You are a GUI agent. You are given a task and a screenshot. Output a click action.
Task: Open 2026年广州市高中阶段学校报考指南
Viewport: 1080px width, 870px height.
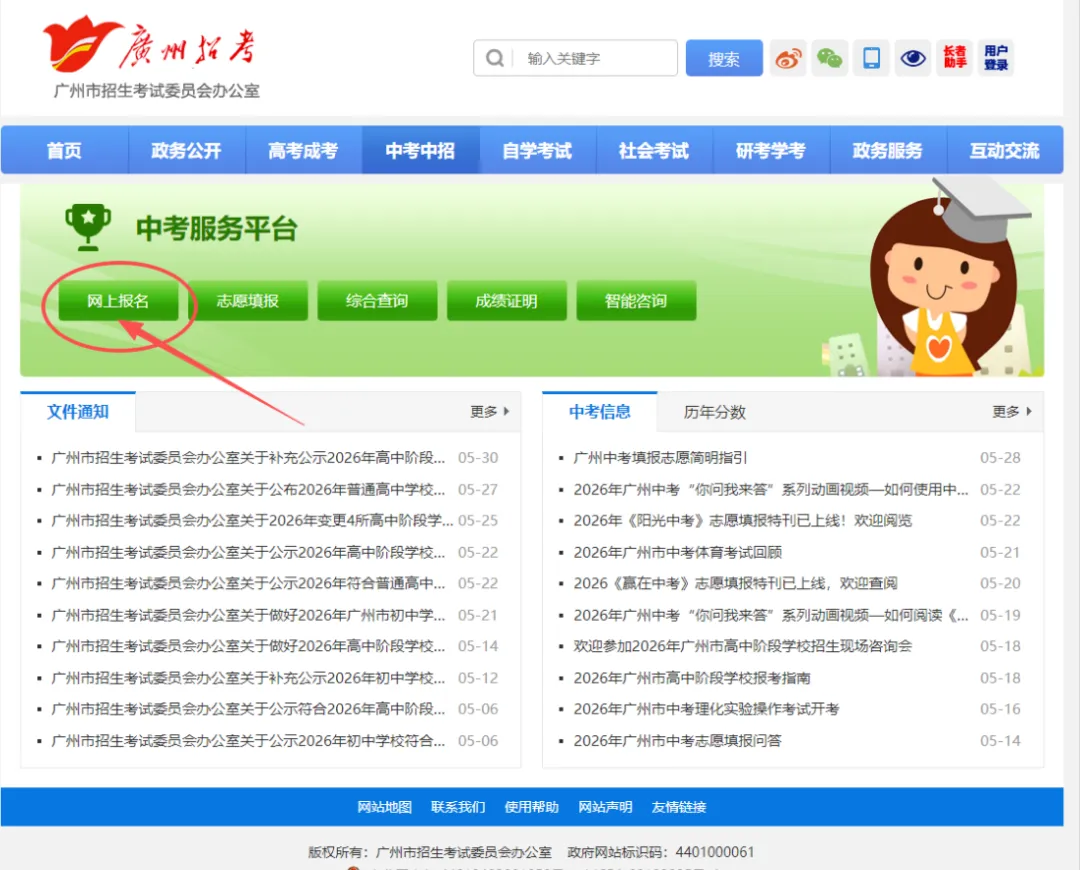[x=692, y=677]
